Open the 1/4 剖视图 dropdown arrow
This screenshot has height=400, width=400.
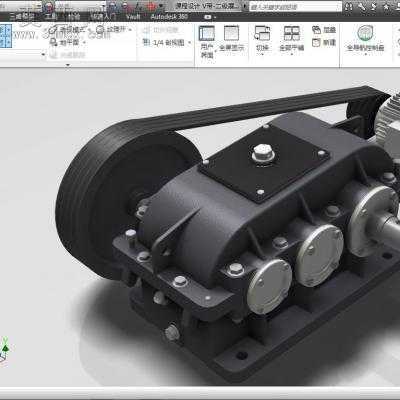click(190, 42)
